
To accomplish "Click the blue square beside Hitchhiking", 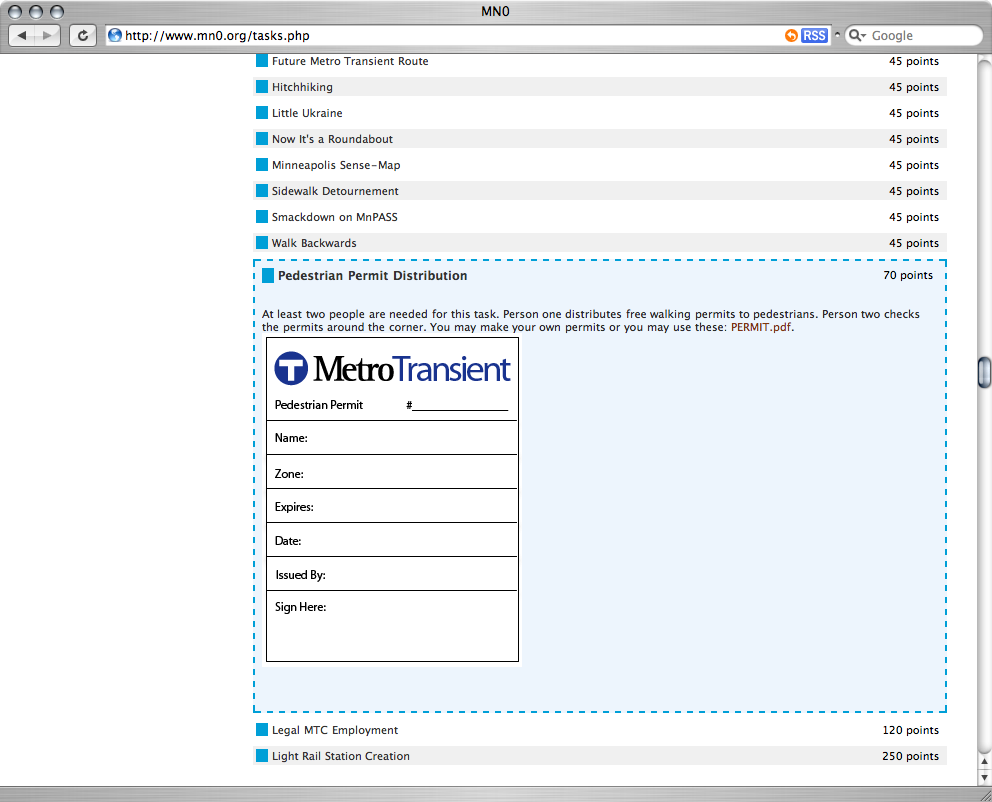I will [262, 87].
